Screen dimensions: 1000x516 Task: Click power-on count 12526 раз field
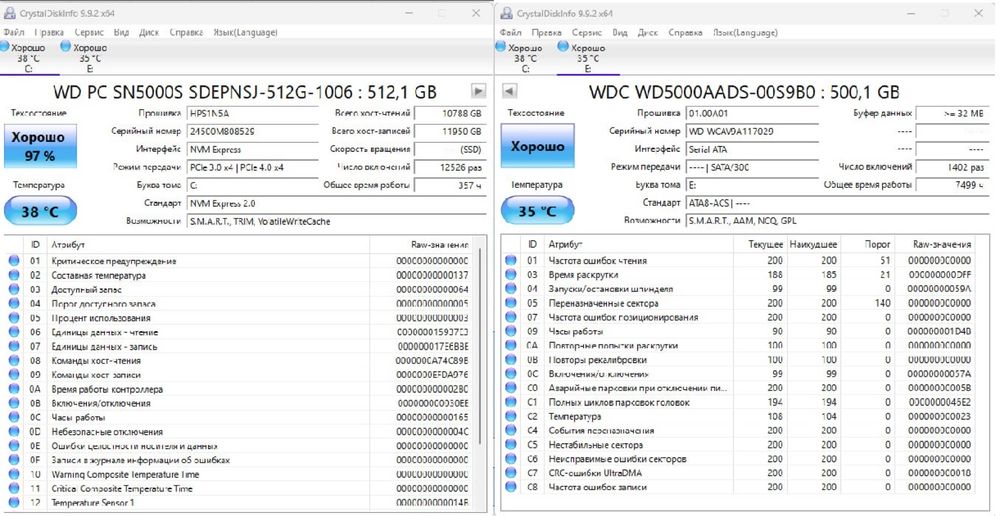pyautogui.click(x=450, y=167)
